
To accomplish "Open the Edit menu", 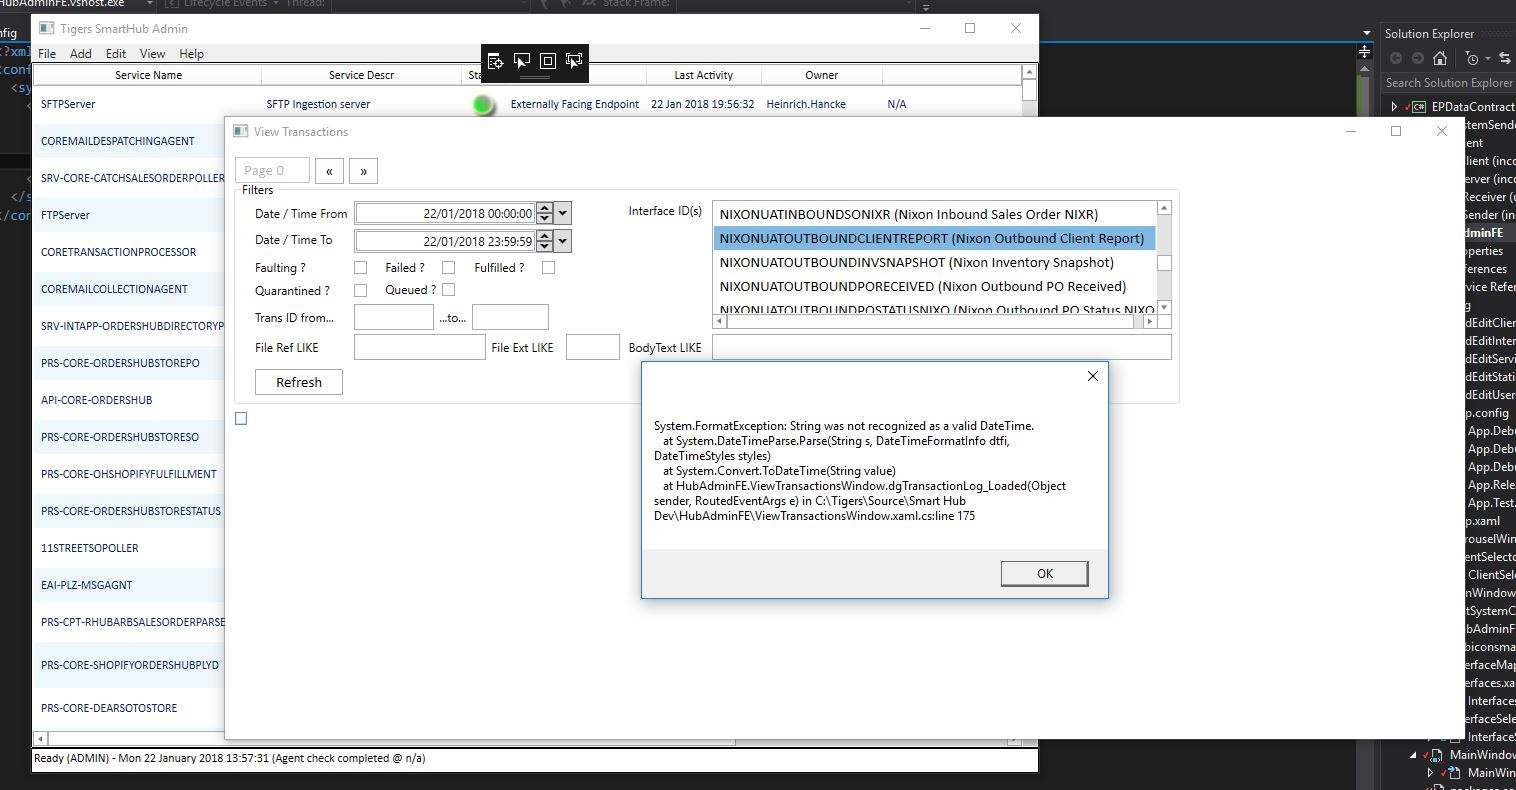I will tap(116, 54).
